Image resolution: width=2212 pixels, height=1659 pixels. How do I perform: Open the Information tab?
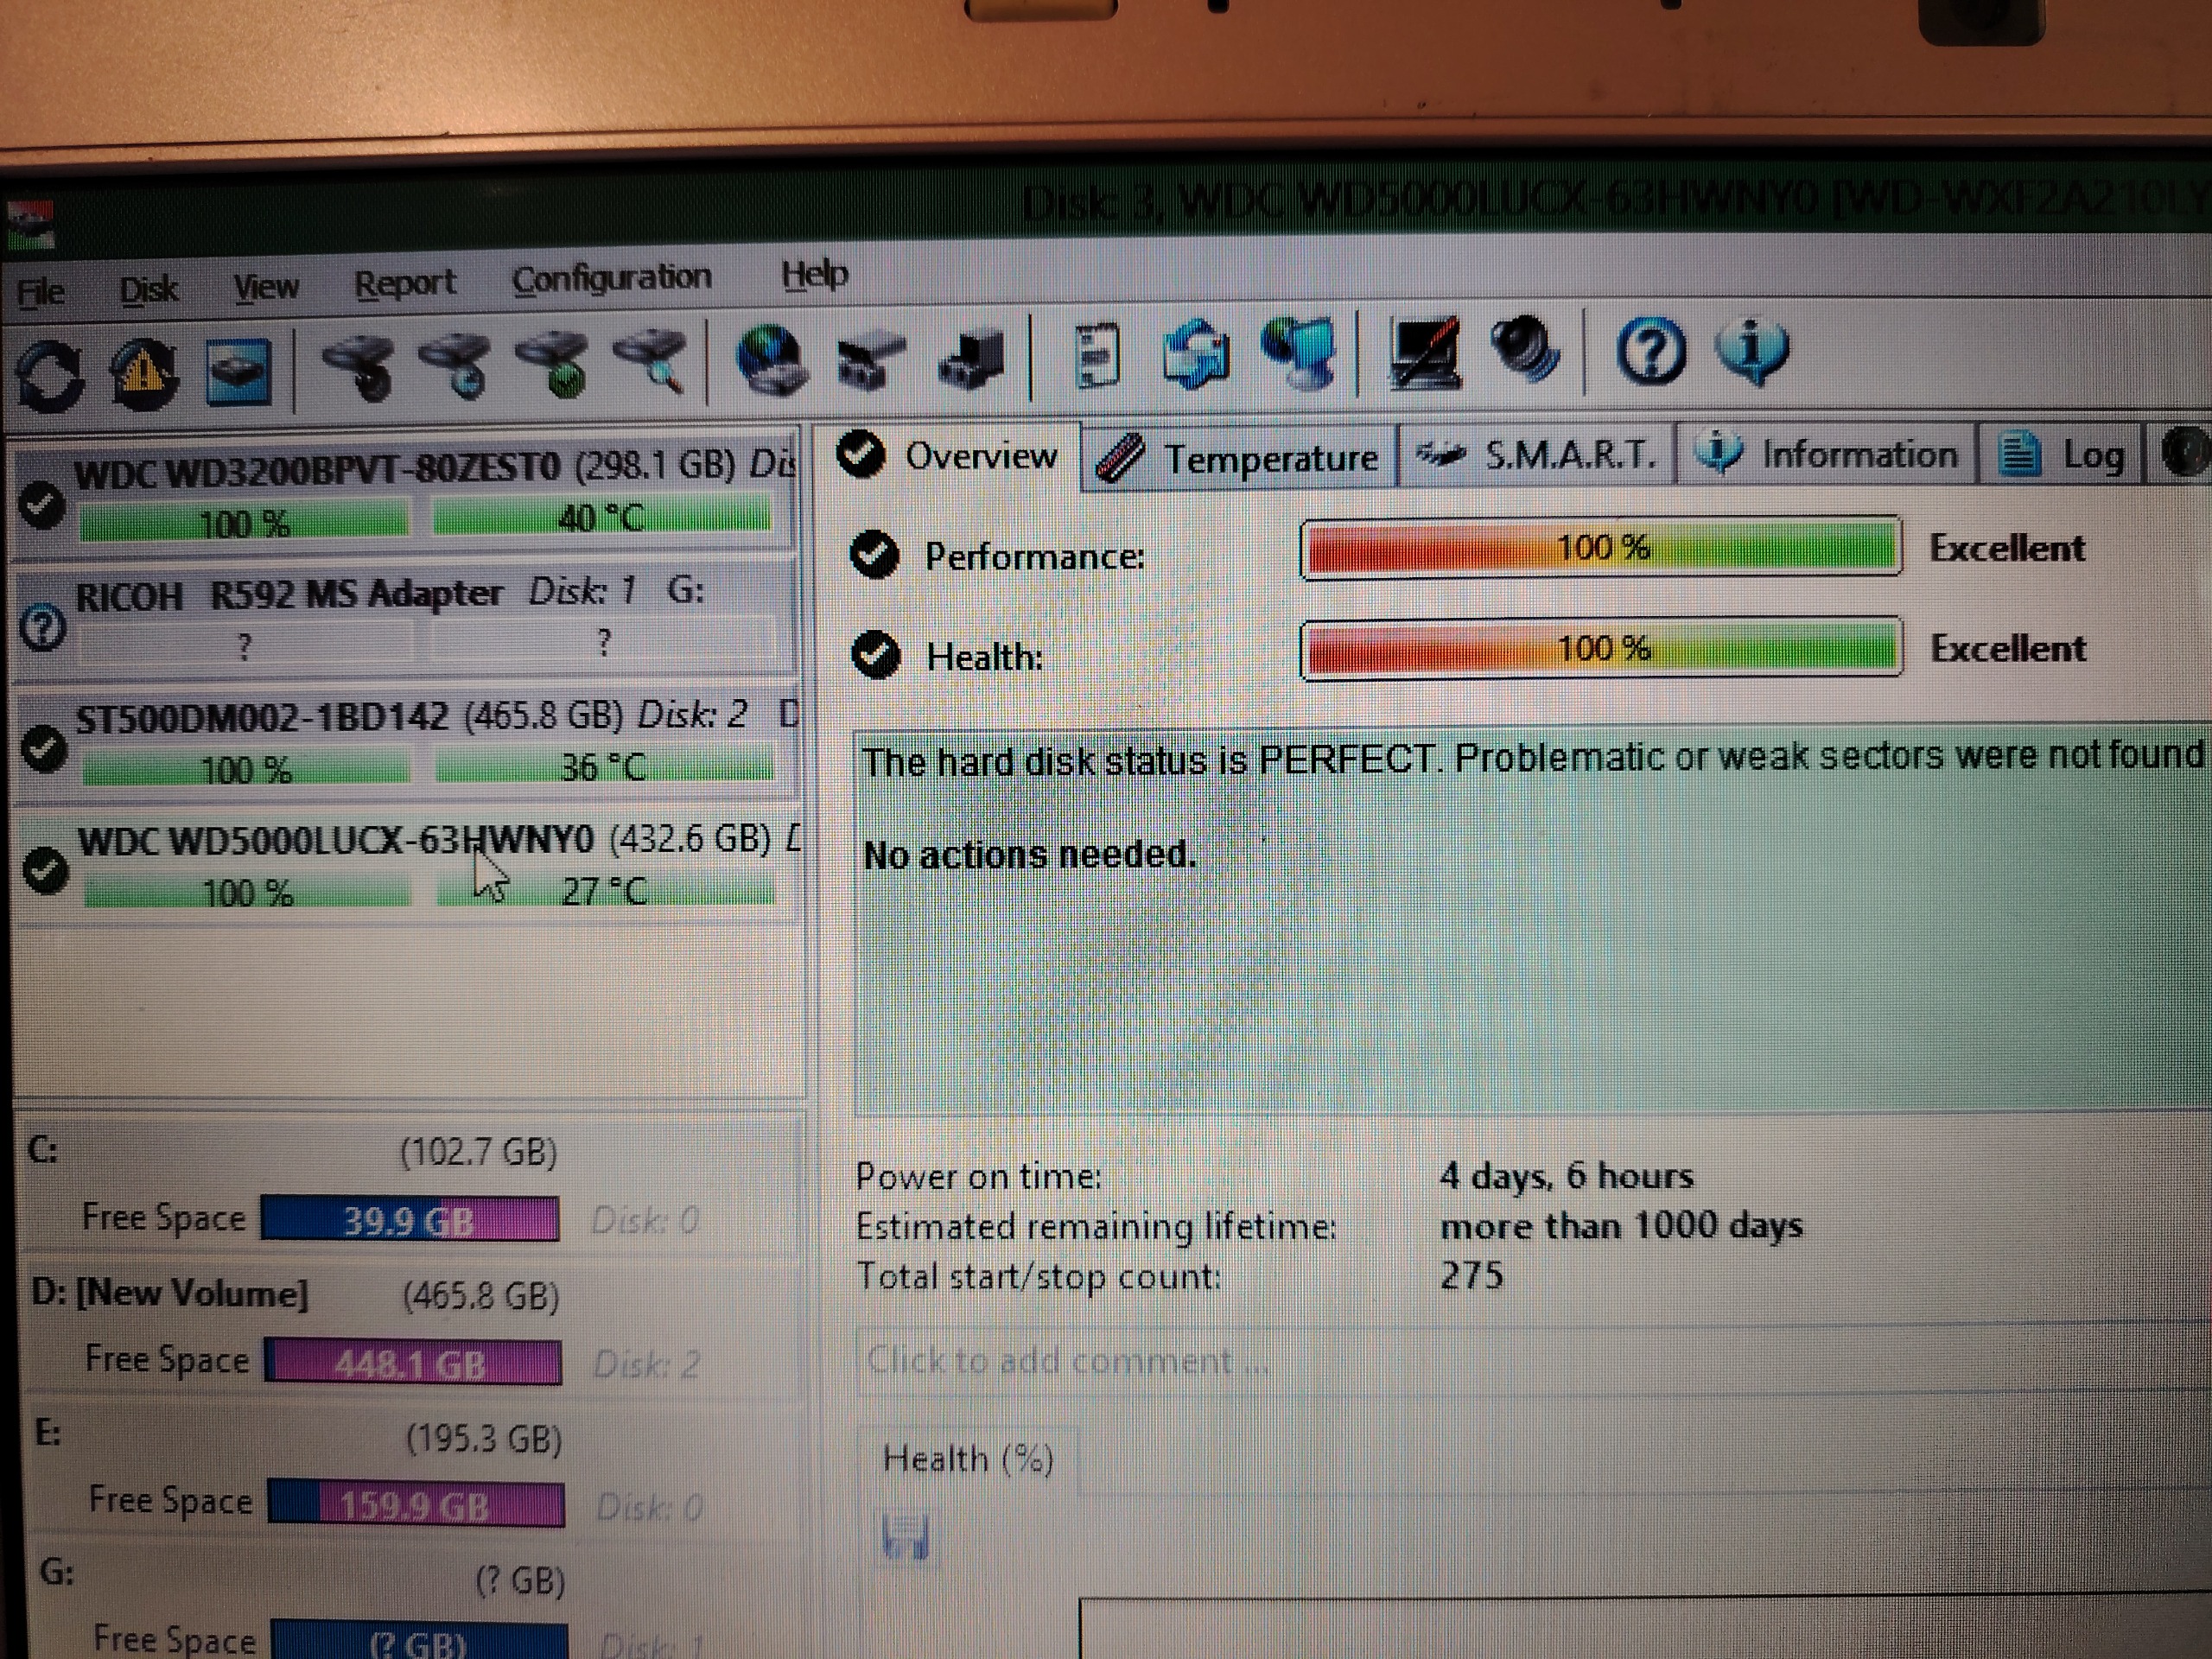coord(1827,455)
